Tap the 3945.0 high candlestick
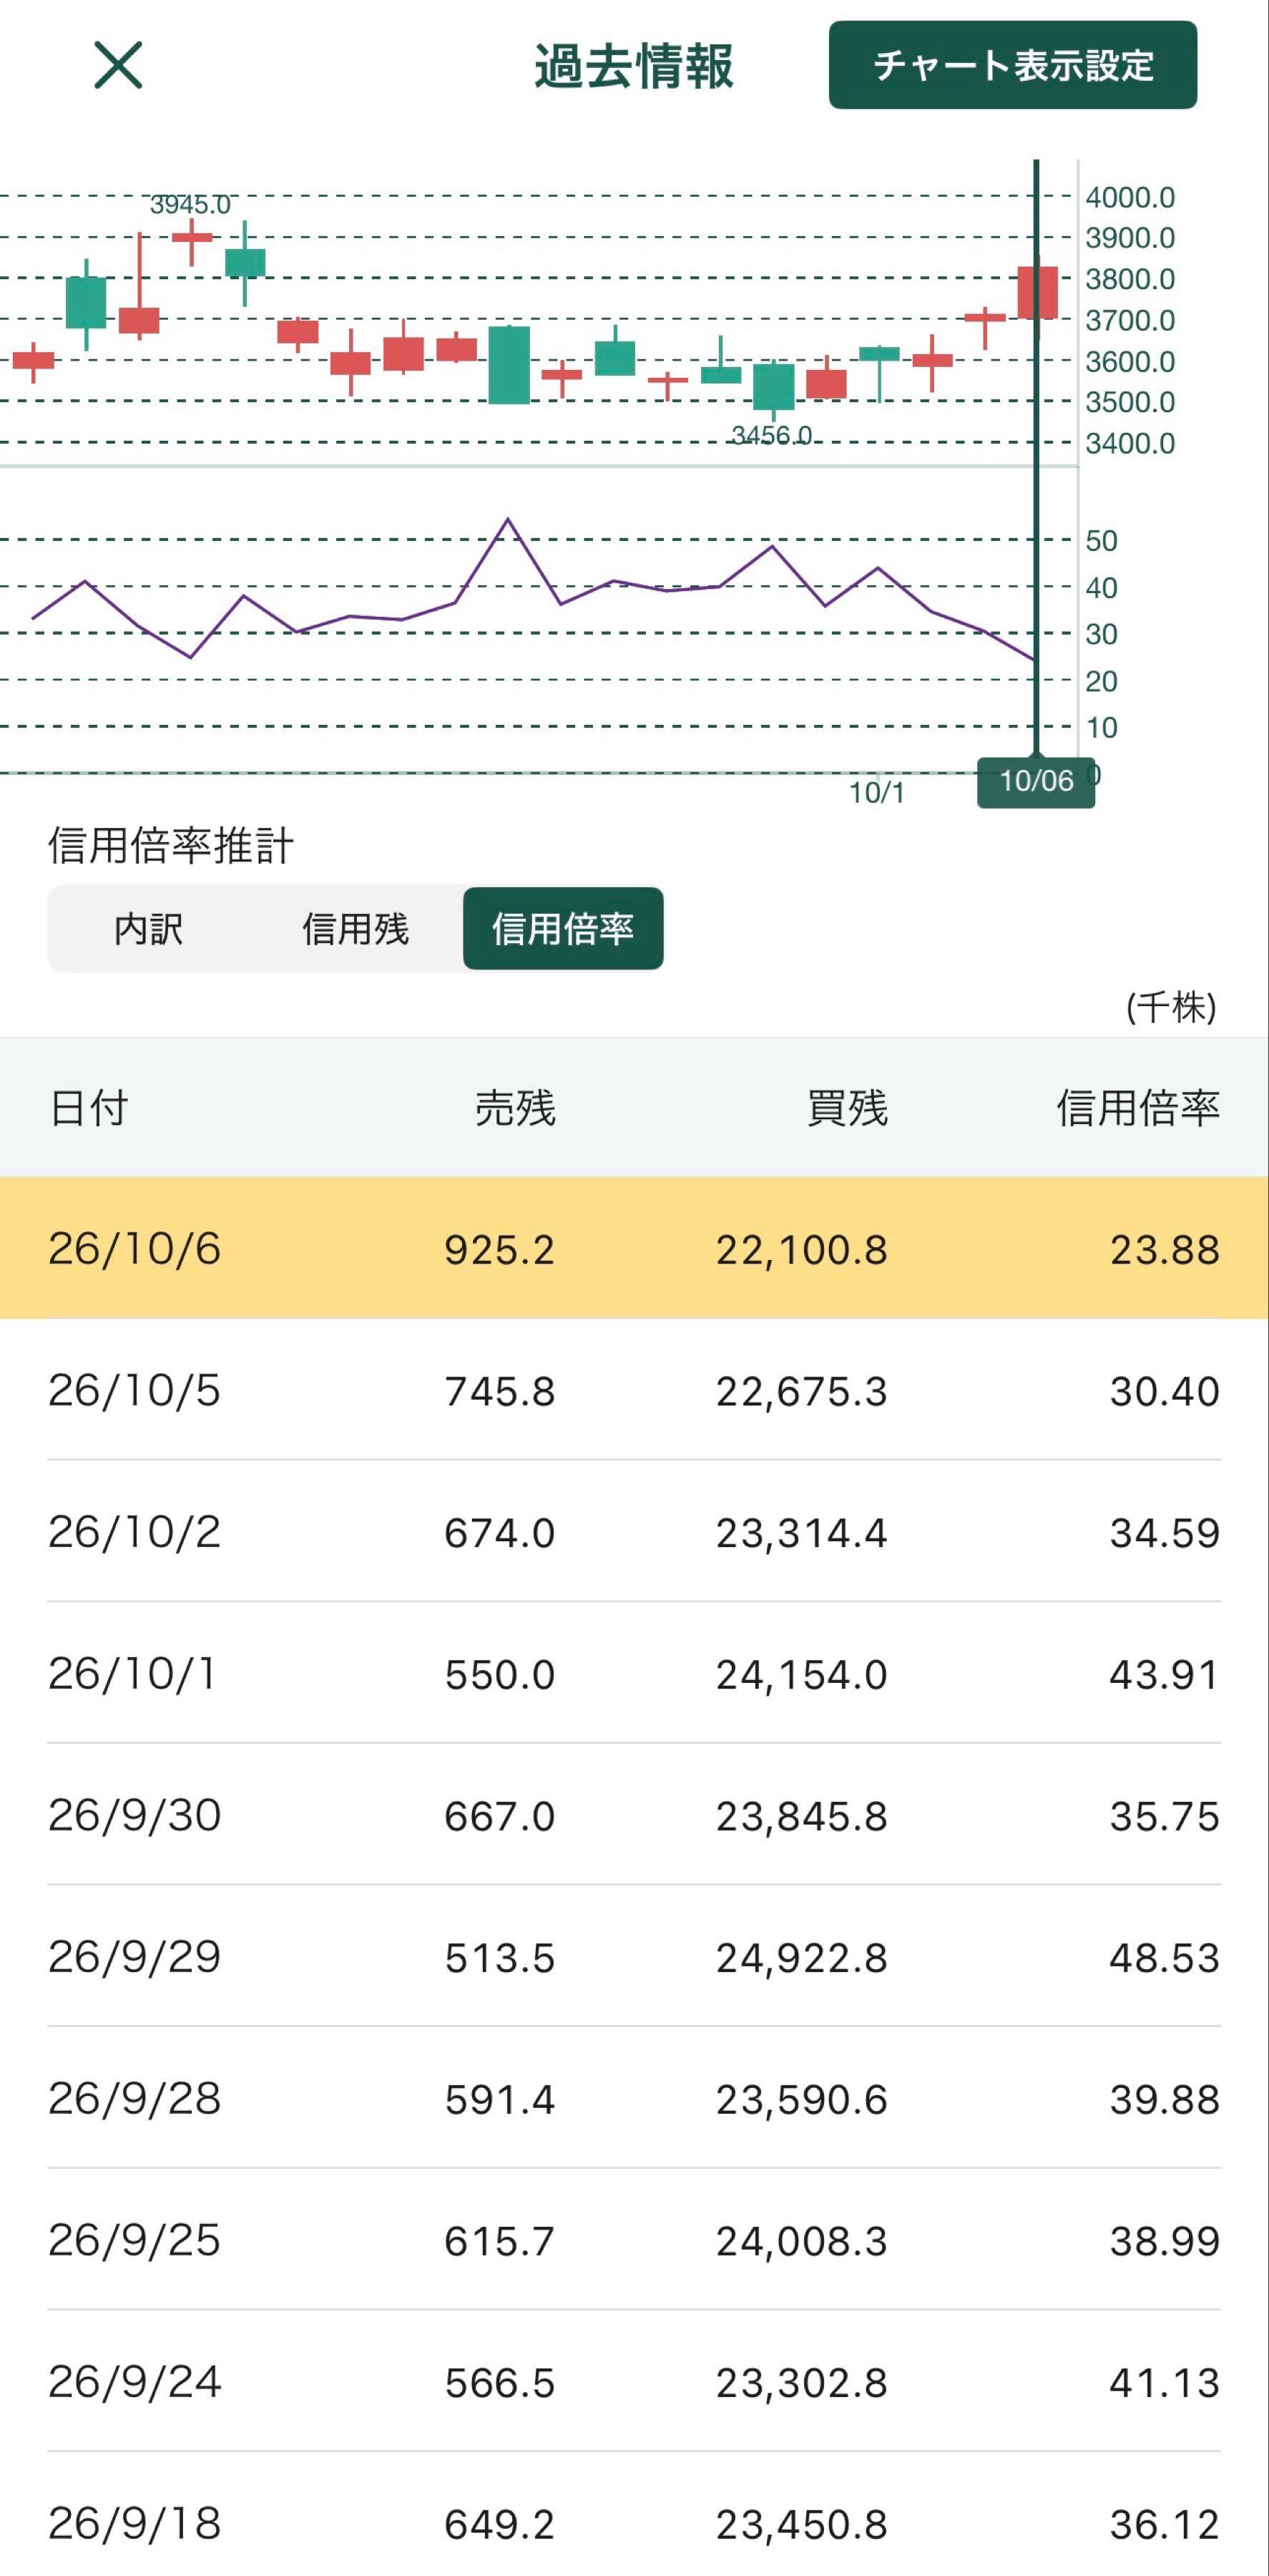Screen dimensions: 1269x2576 click(191, 238)
